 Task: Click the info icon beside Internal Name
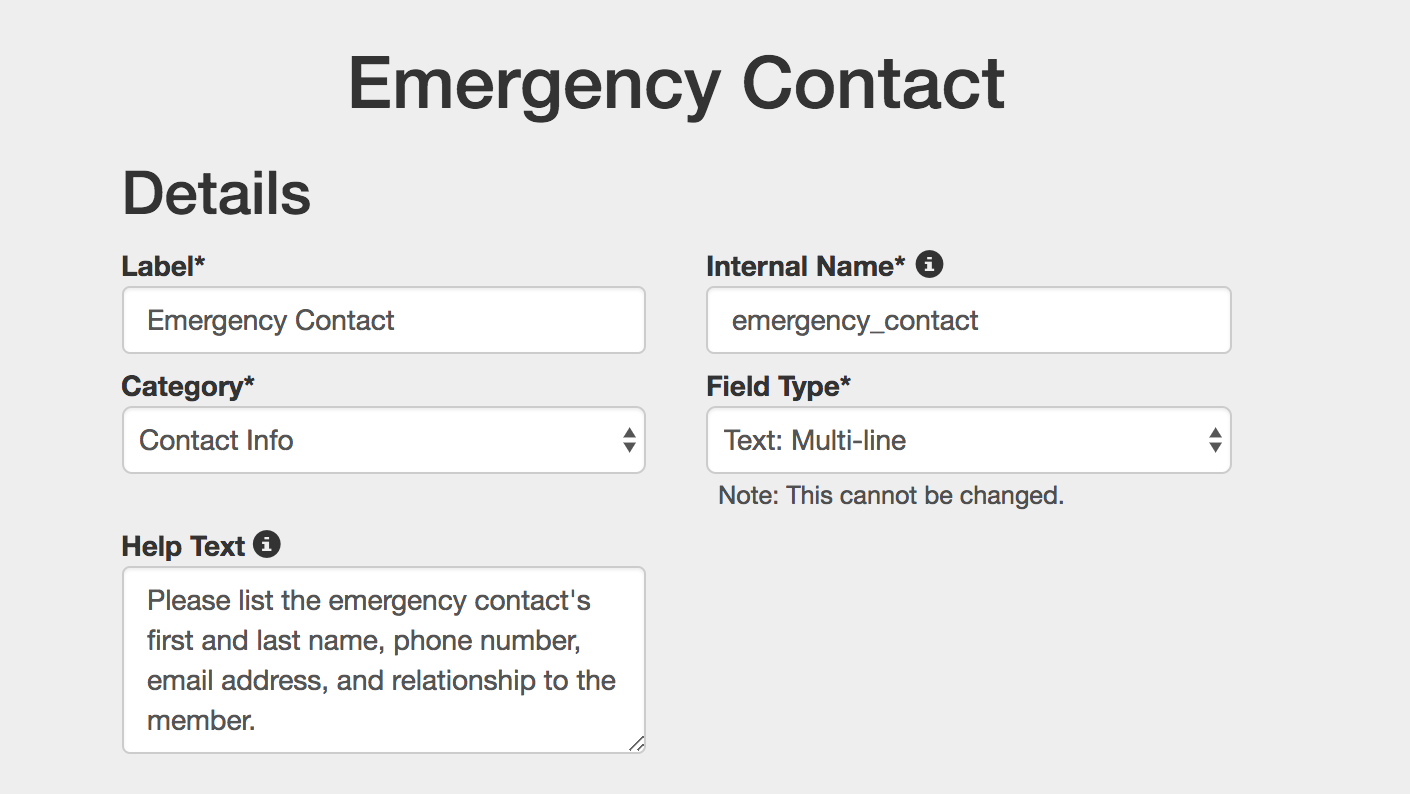tap(929, 265)
